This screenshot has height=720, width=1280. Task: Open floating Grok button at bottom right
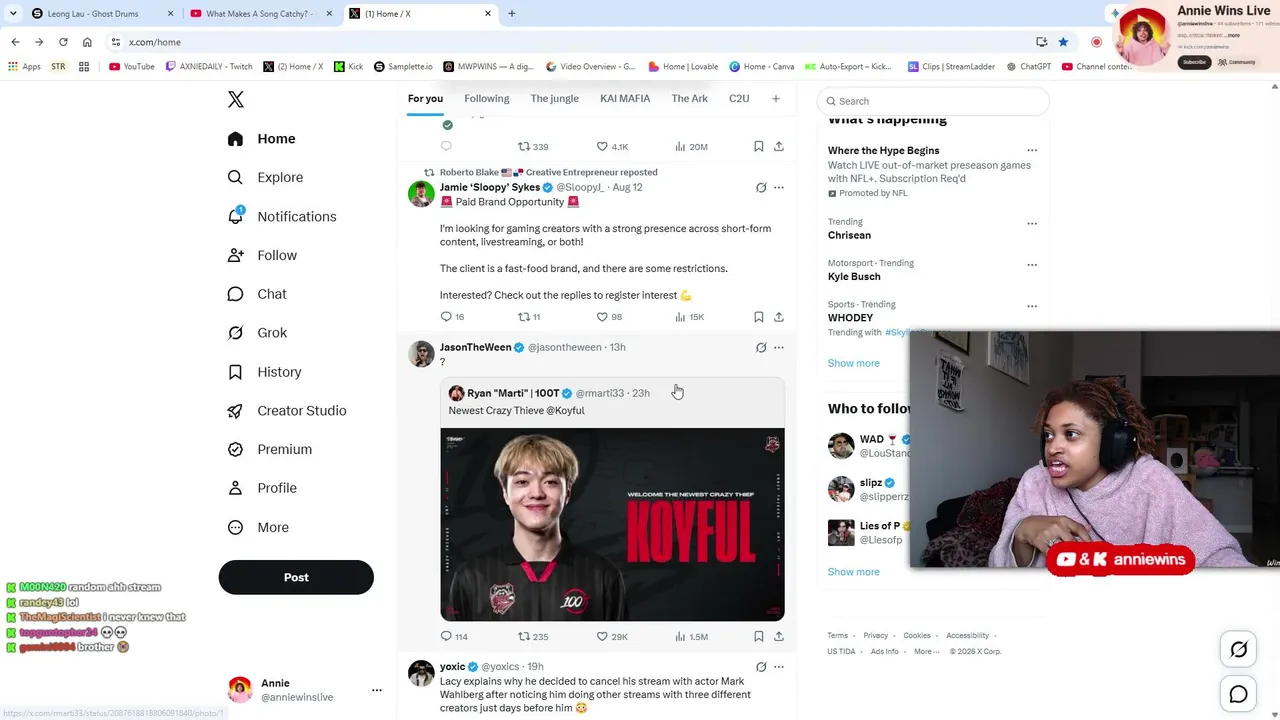click(1238, 650)
